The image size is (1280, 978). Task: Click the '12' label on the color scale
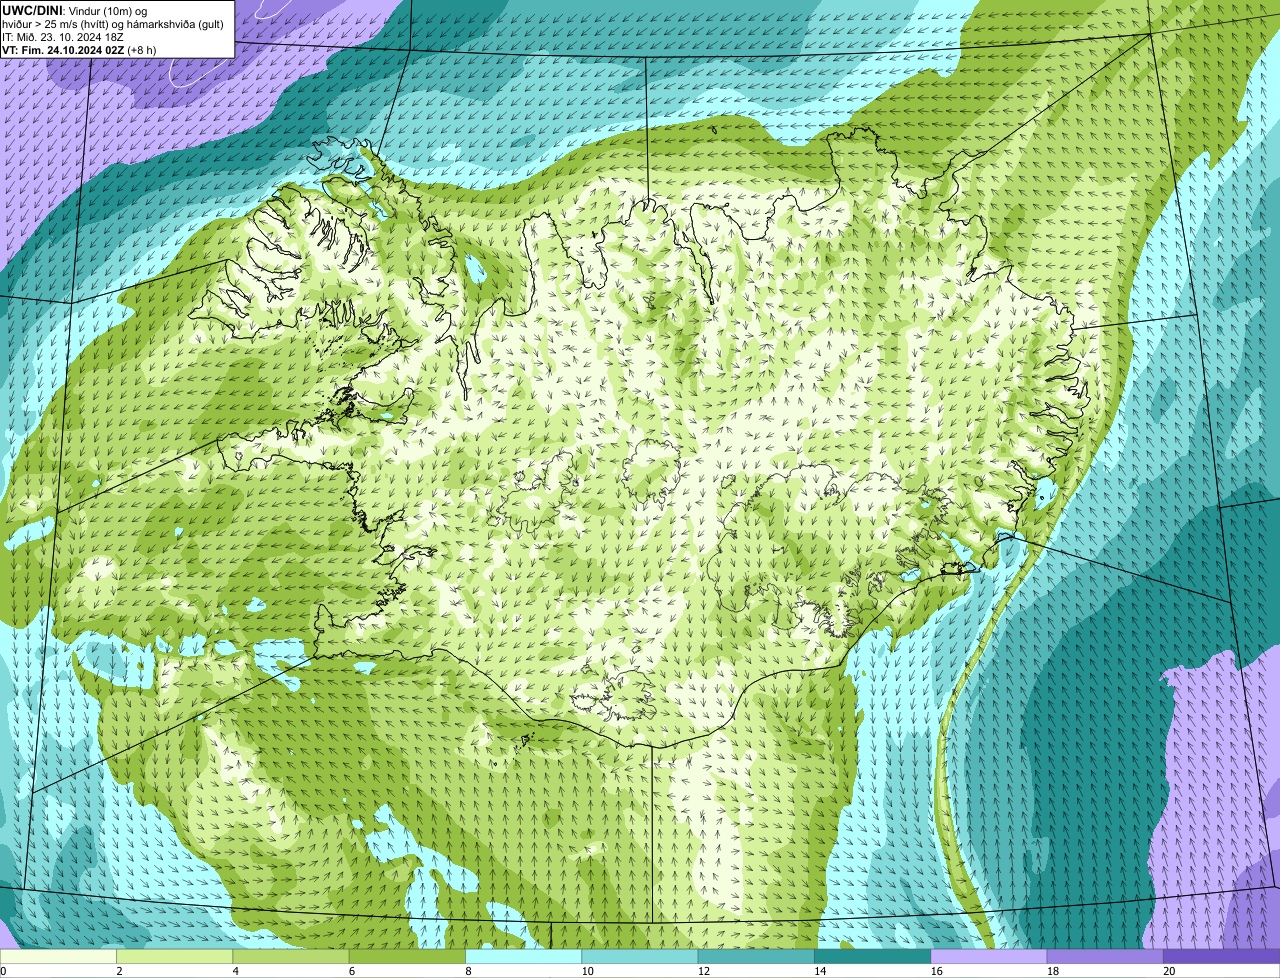(x=703, y=971)
